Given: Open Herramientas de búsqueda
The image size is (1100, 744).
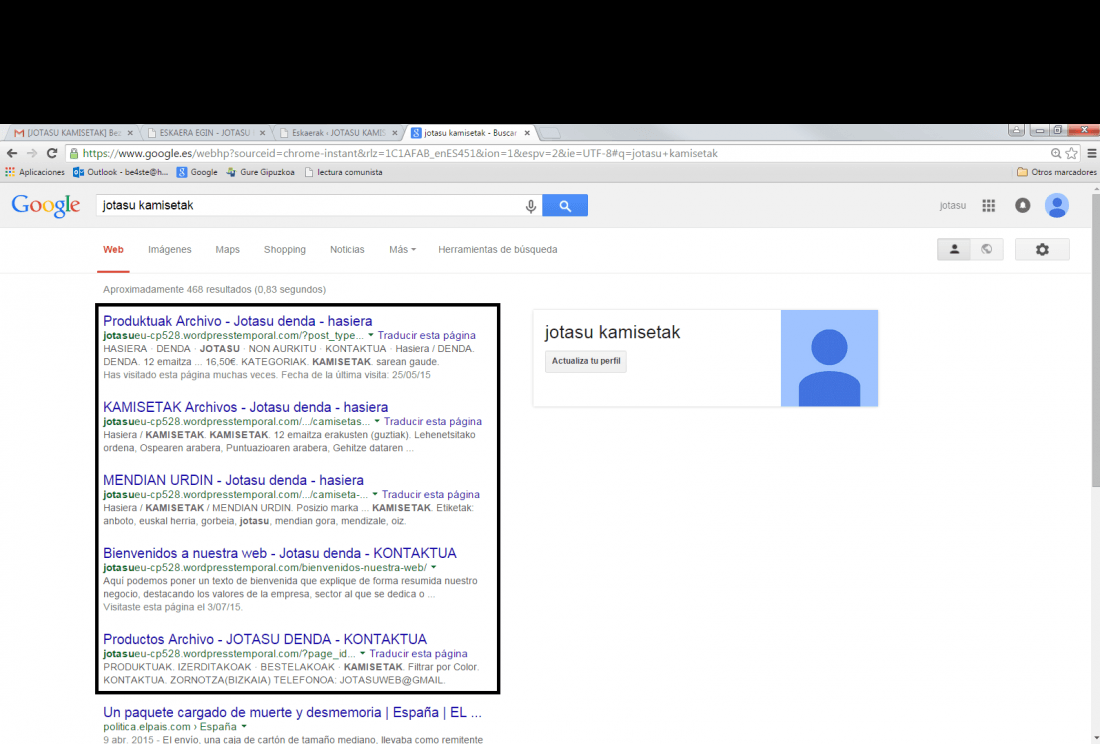Looking at the screenshot, I should click(497, 249).
